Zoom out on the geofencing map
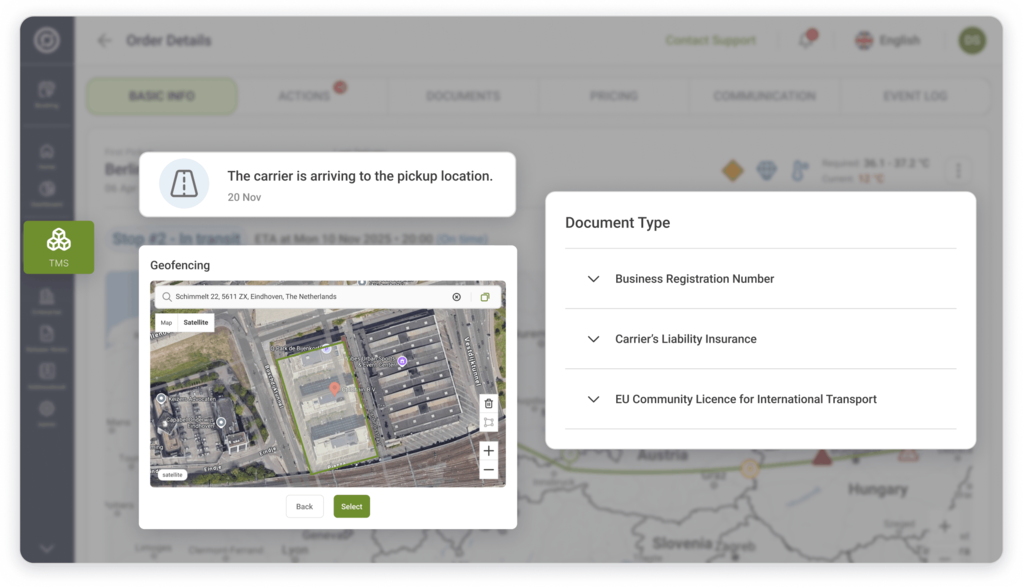Screen dimensions: 1023x587 pyautogui.click(x=489, y=470)
